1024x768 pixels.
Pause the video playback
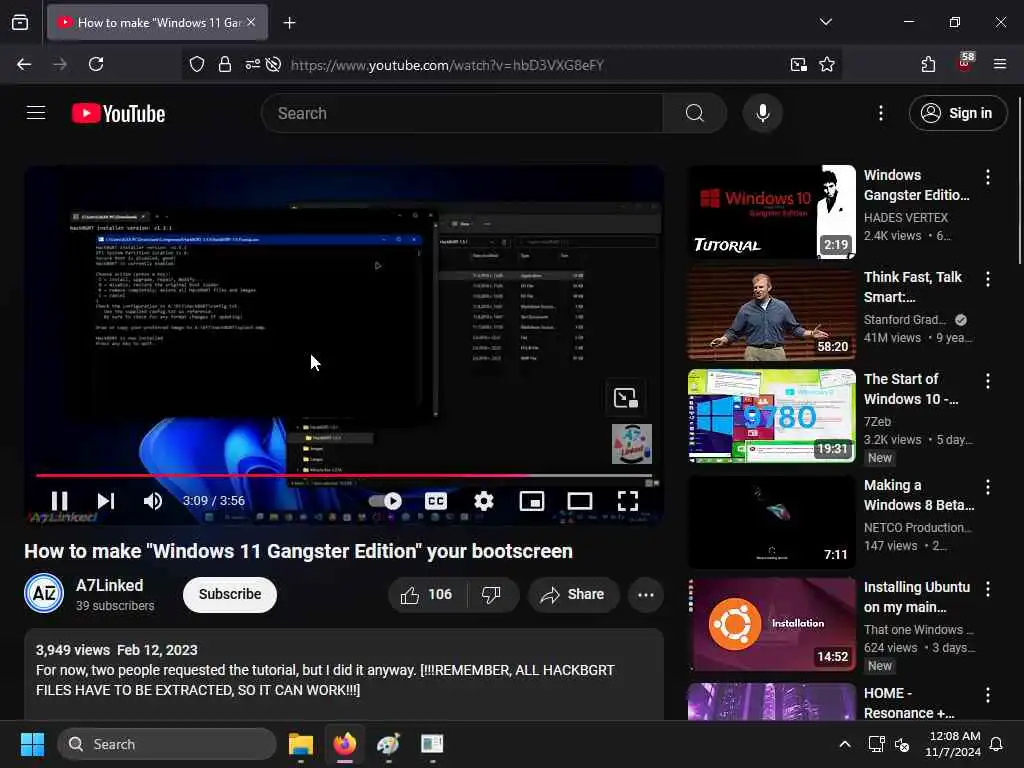pyautogui.click(x=59, y=501)
